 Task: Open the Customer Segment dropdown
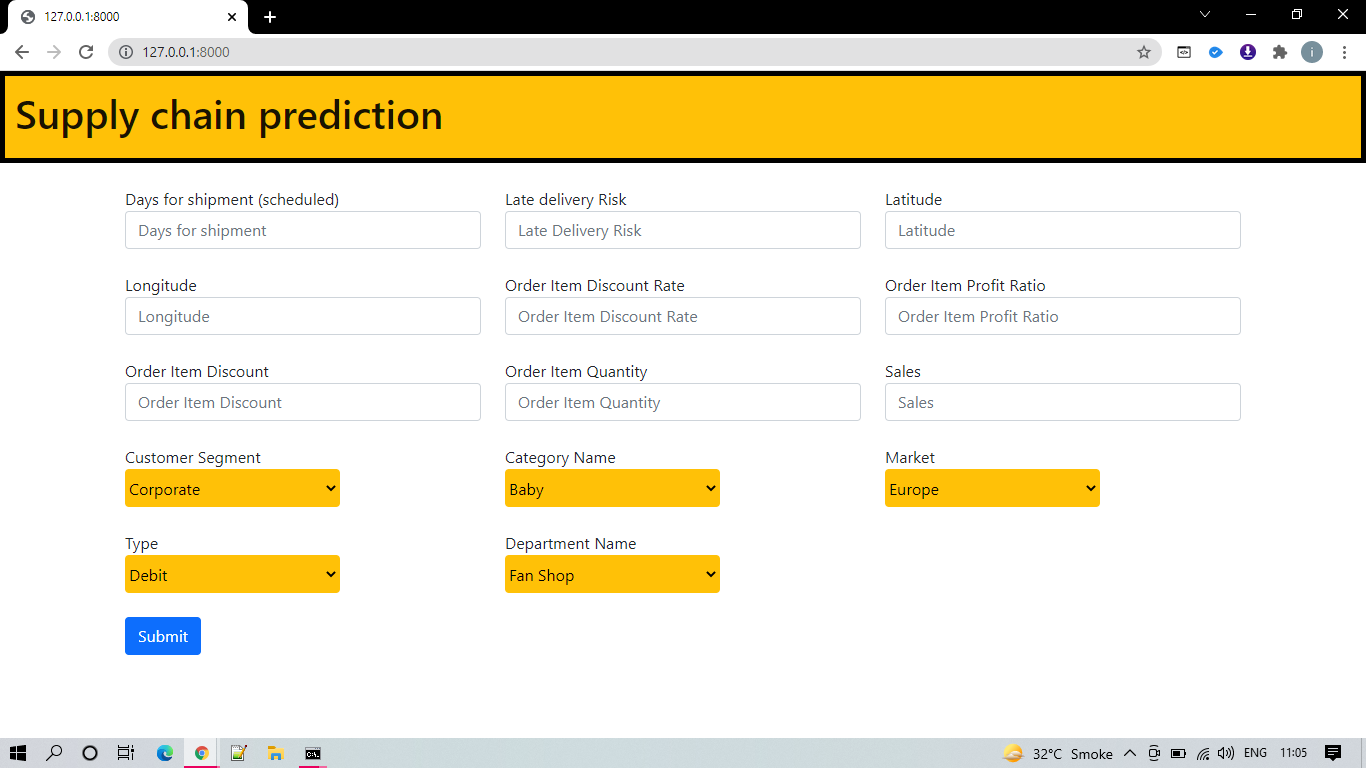pos(232,488)
